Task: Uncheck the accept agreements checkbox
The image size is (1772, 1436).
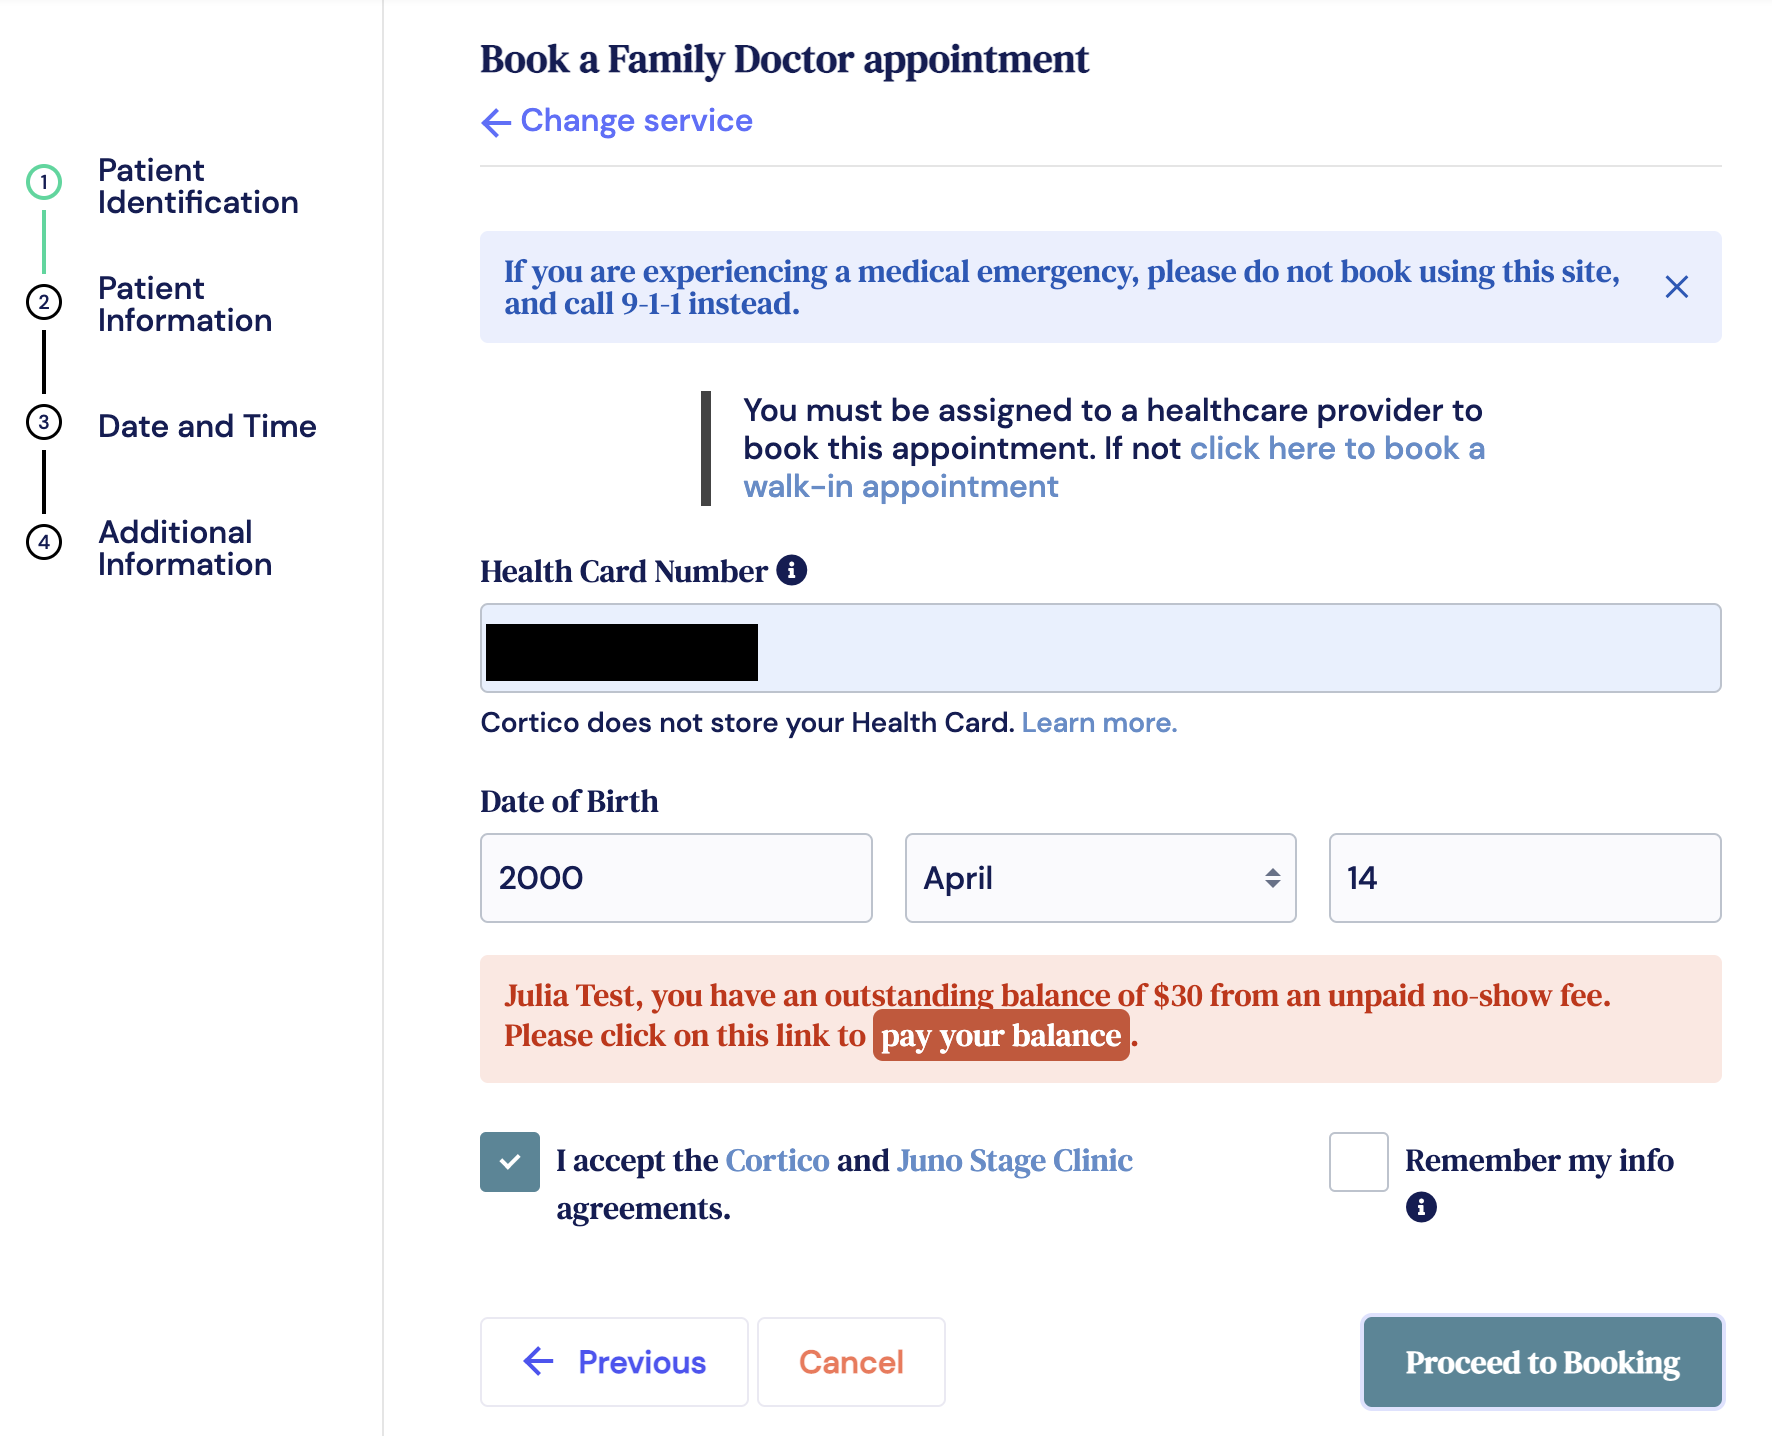Action: pos(510,1162)
